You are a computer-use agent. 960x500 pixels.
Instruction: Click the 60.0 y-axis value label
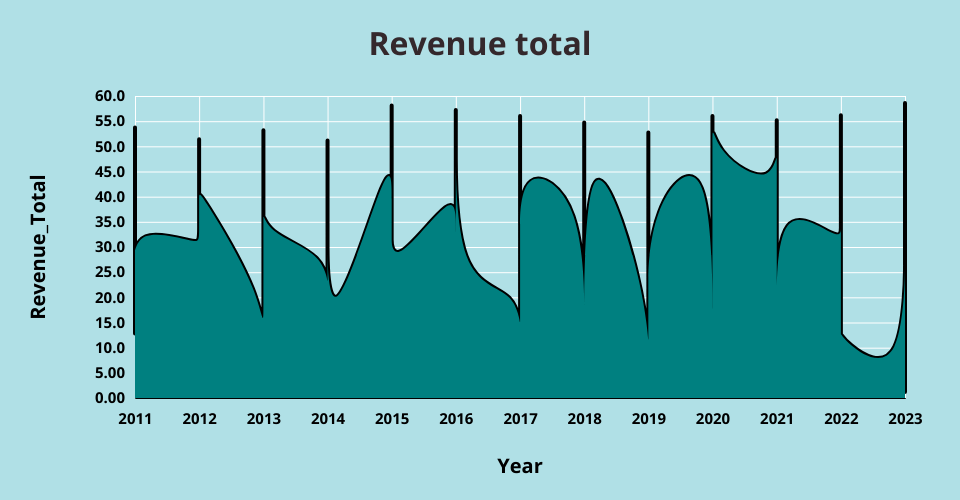coord(110,97)
